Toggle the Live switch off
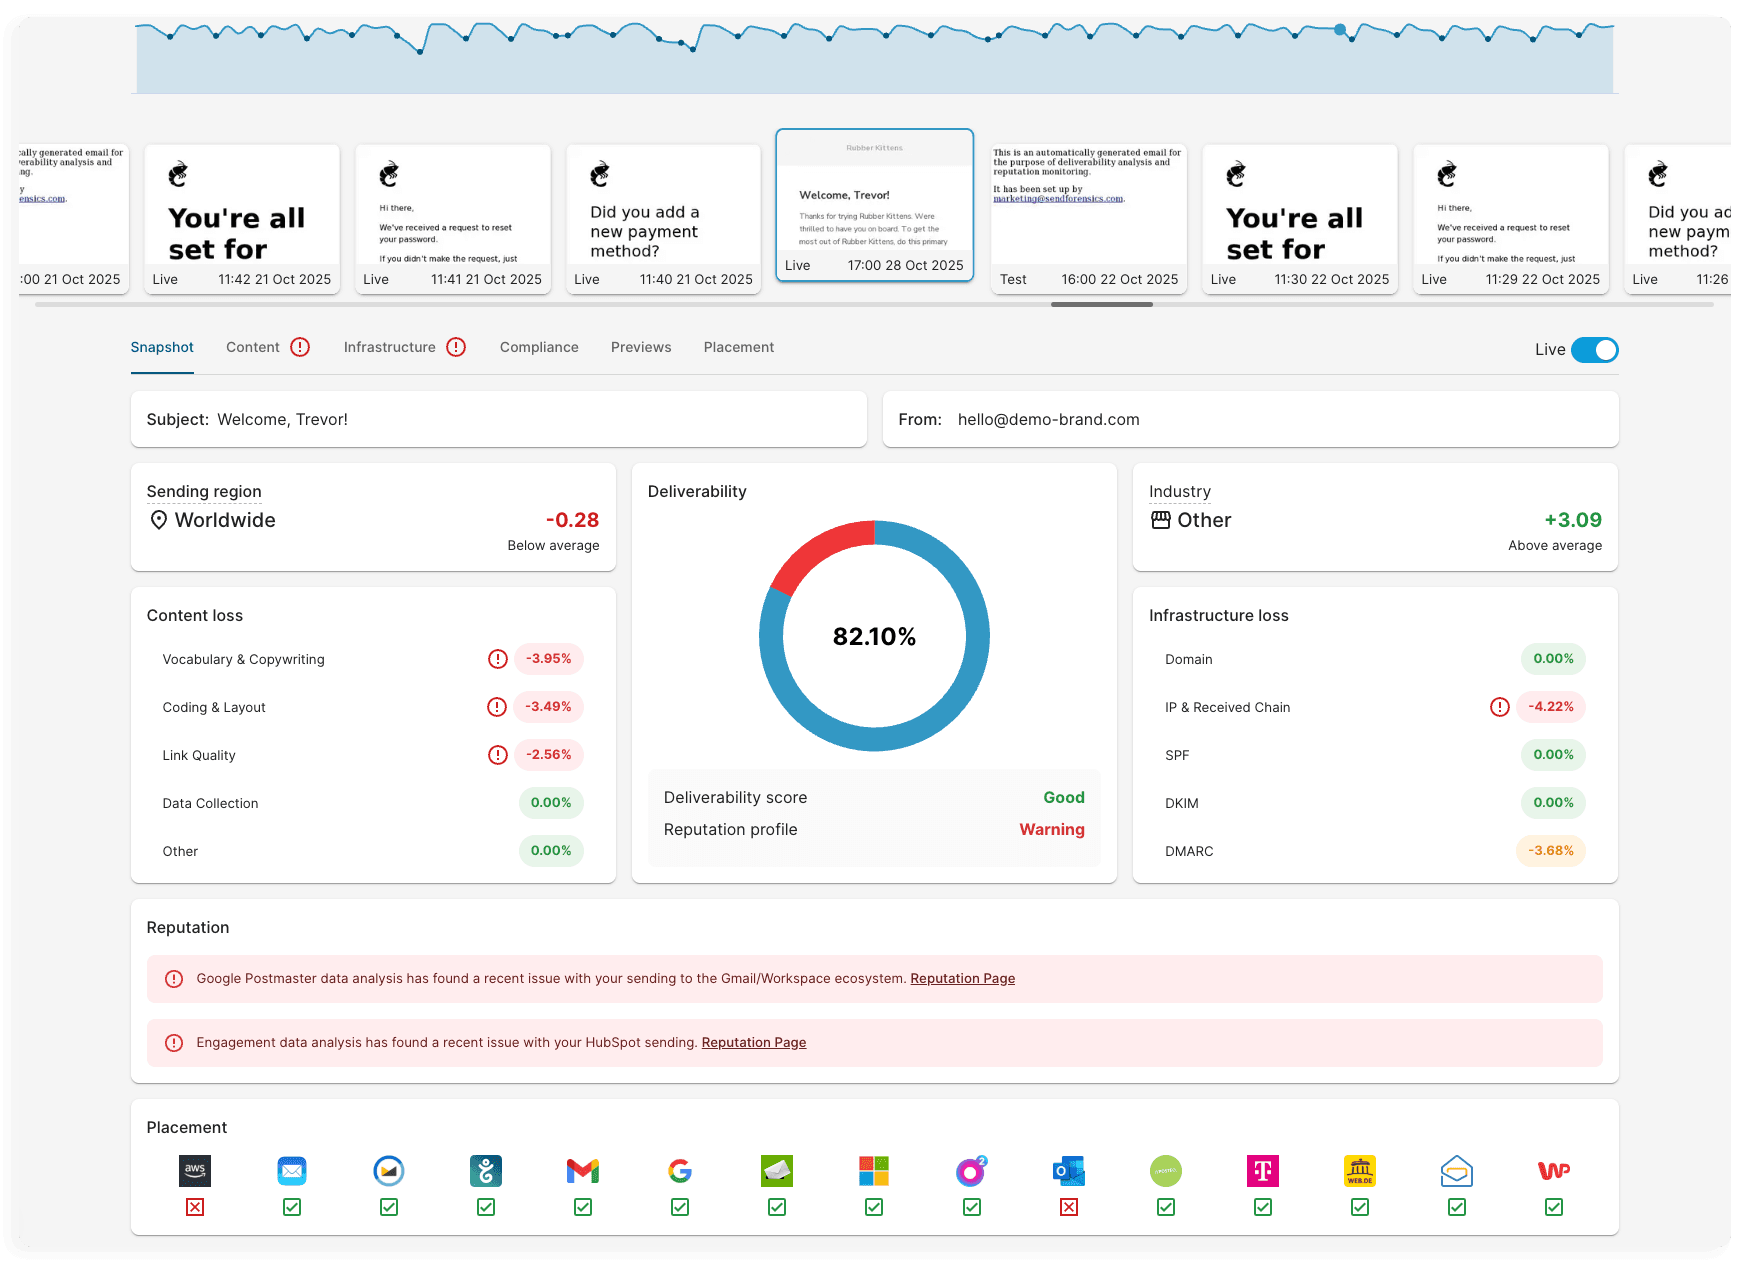This screenshot has width=1750, height=1263. click(1594, 350)
